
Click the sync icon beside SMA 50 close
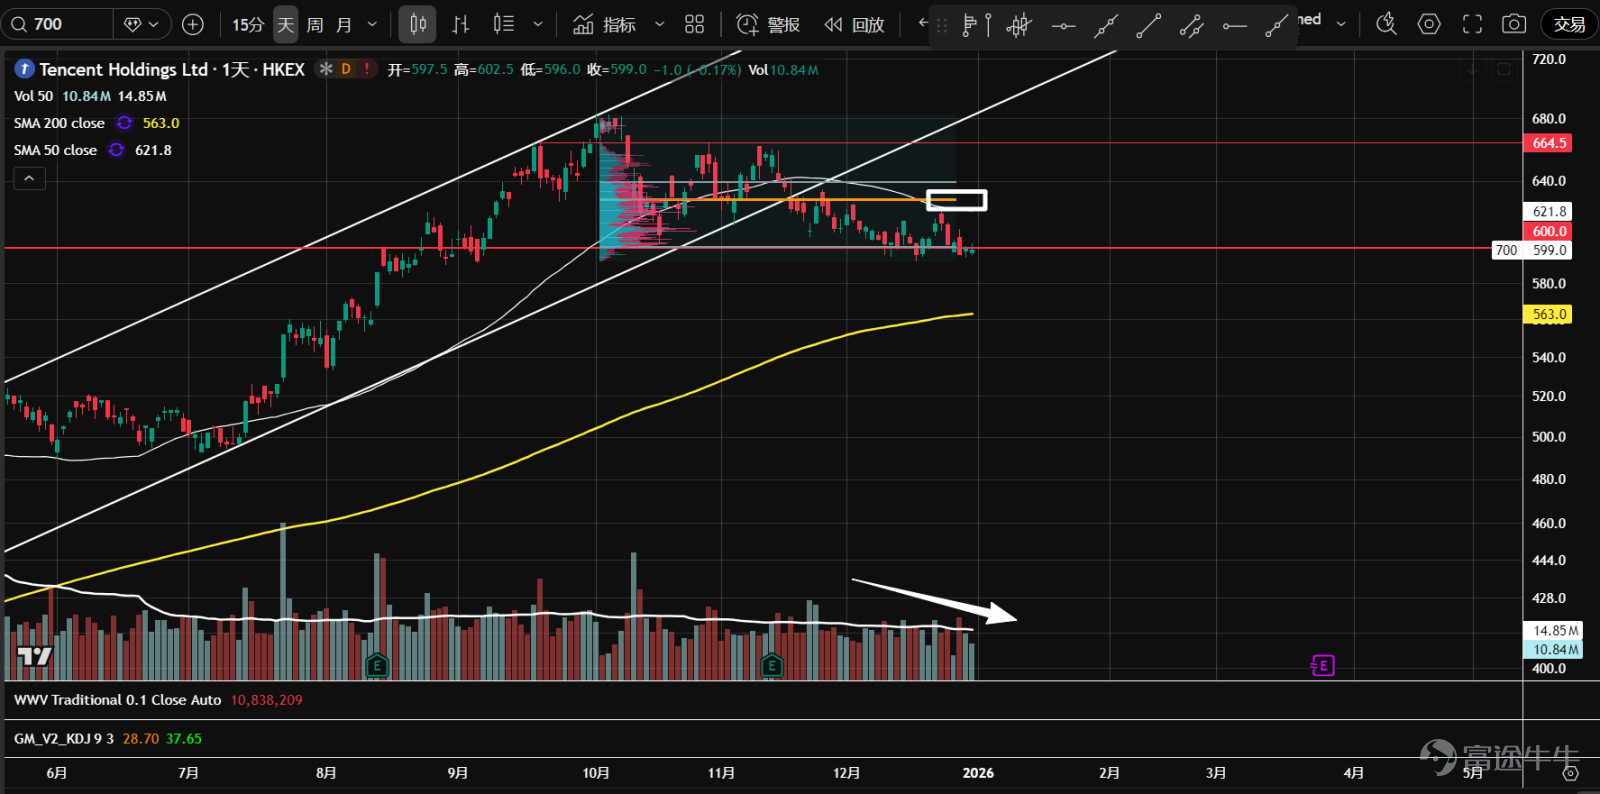pyautogui.click(x=116, y=150)
